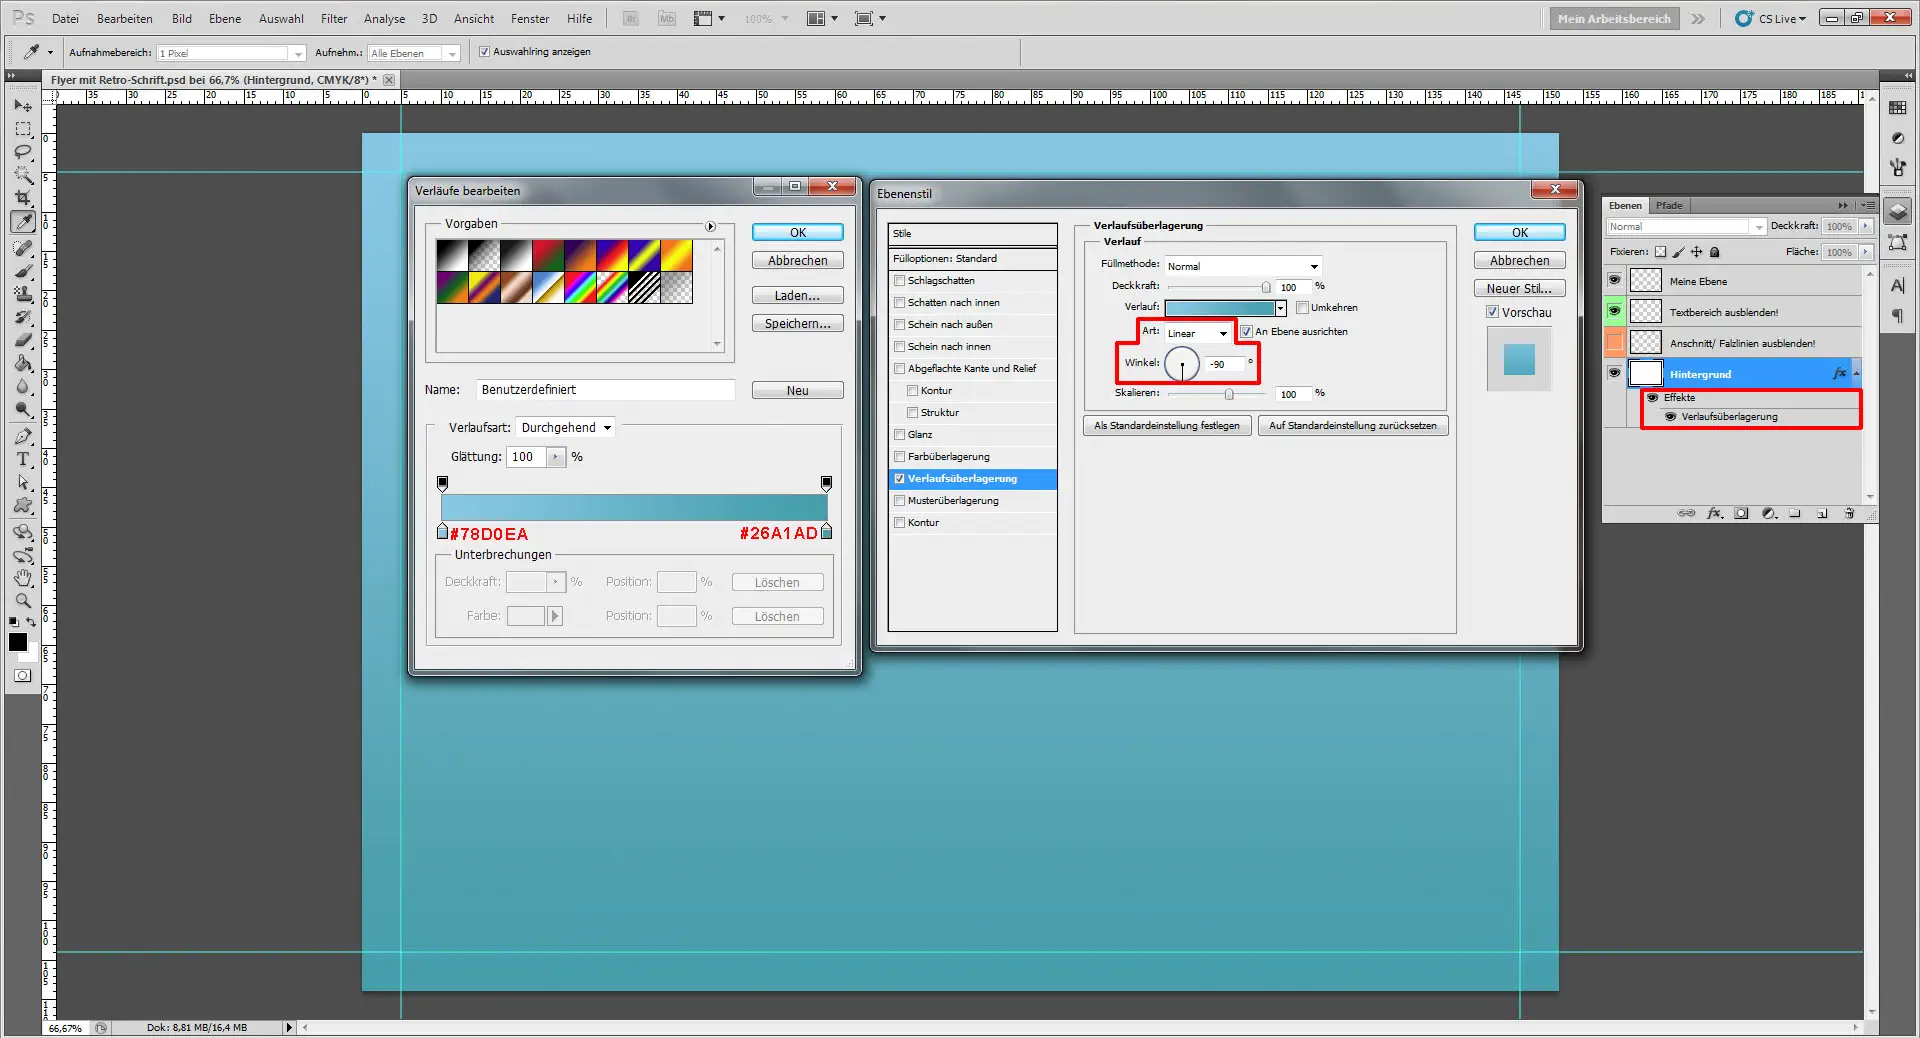Click into the gradient Name field
This screenshot has width=1920, height=1038.
604,390
